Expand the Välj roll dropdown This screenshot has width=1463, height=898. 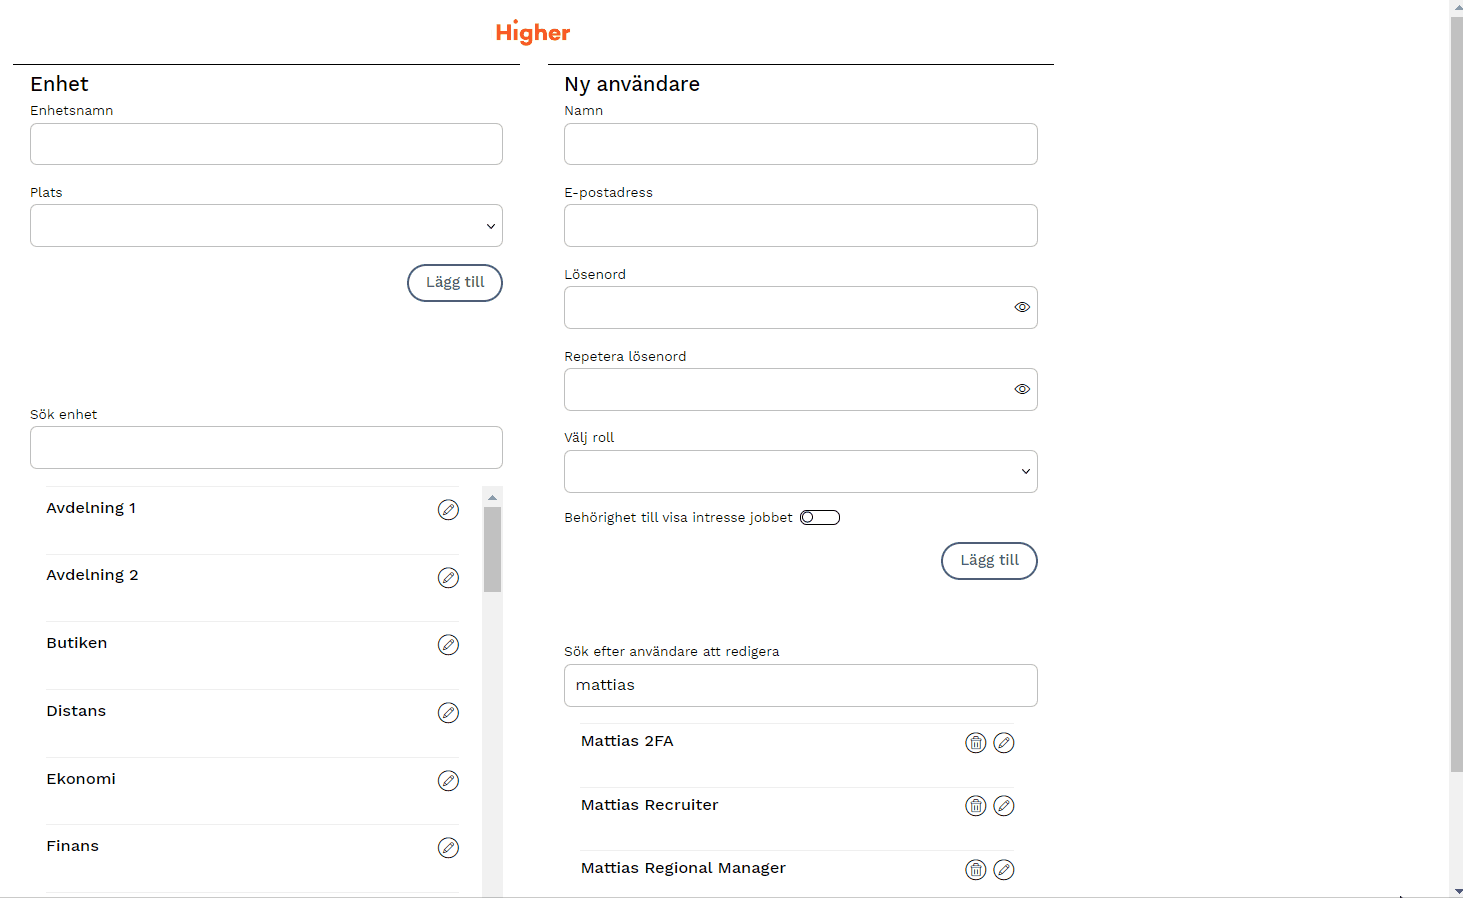point(800,472)
